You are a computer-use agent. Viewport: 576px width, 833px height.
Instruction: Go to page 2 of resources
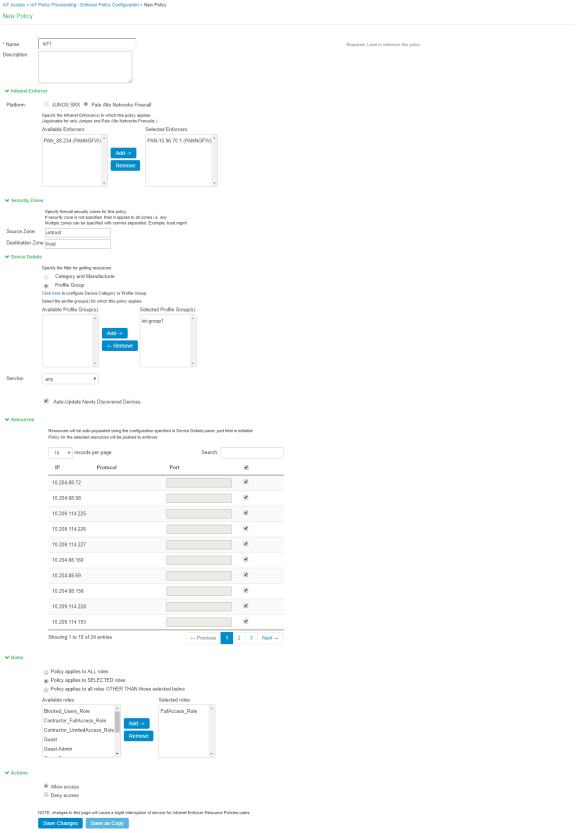point(239,638)
